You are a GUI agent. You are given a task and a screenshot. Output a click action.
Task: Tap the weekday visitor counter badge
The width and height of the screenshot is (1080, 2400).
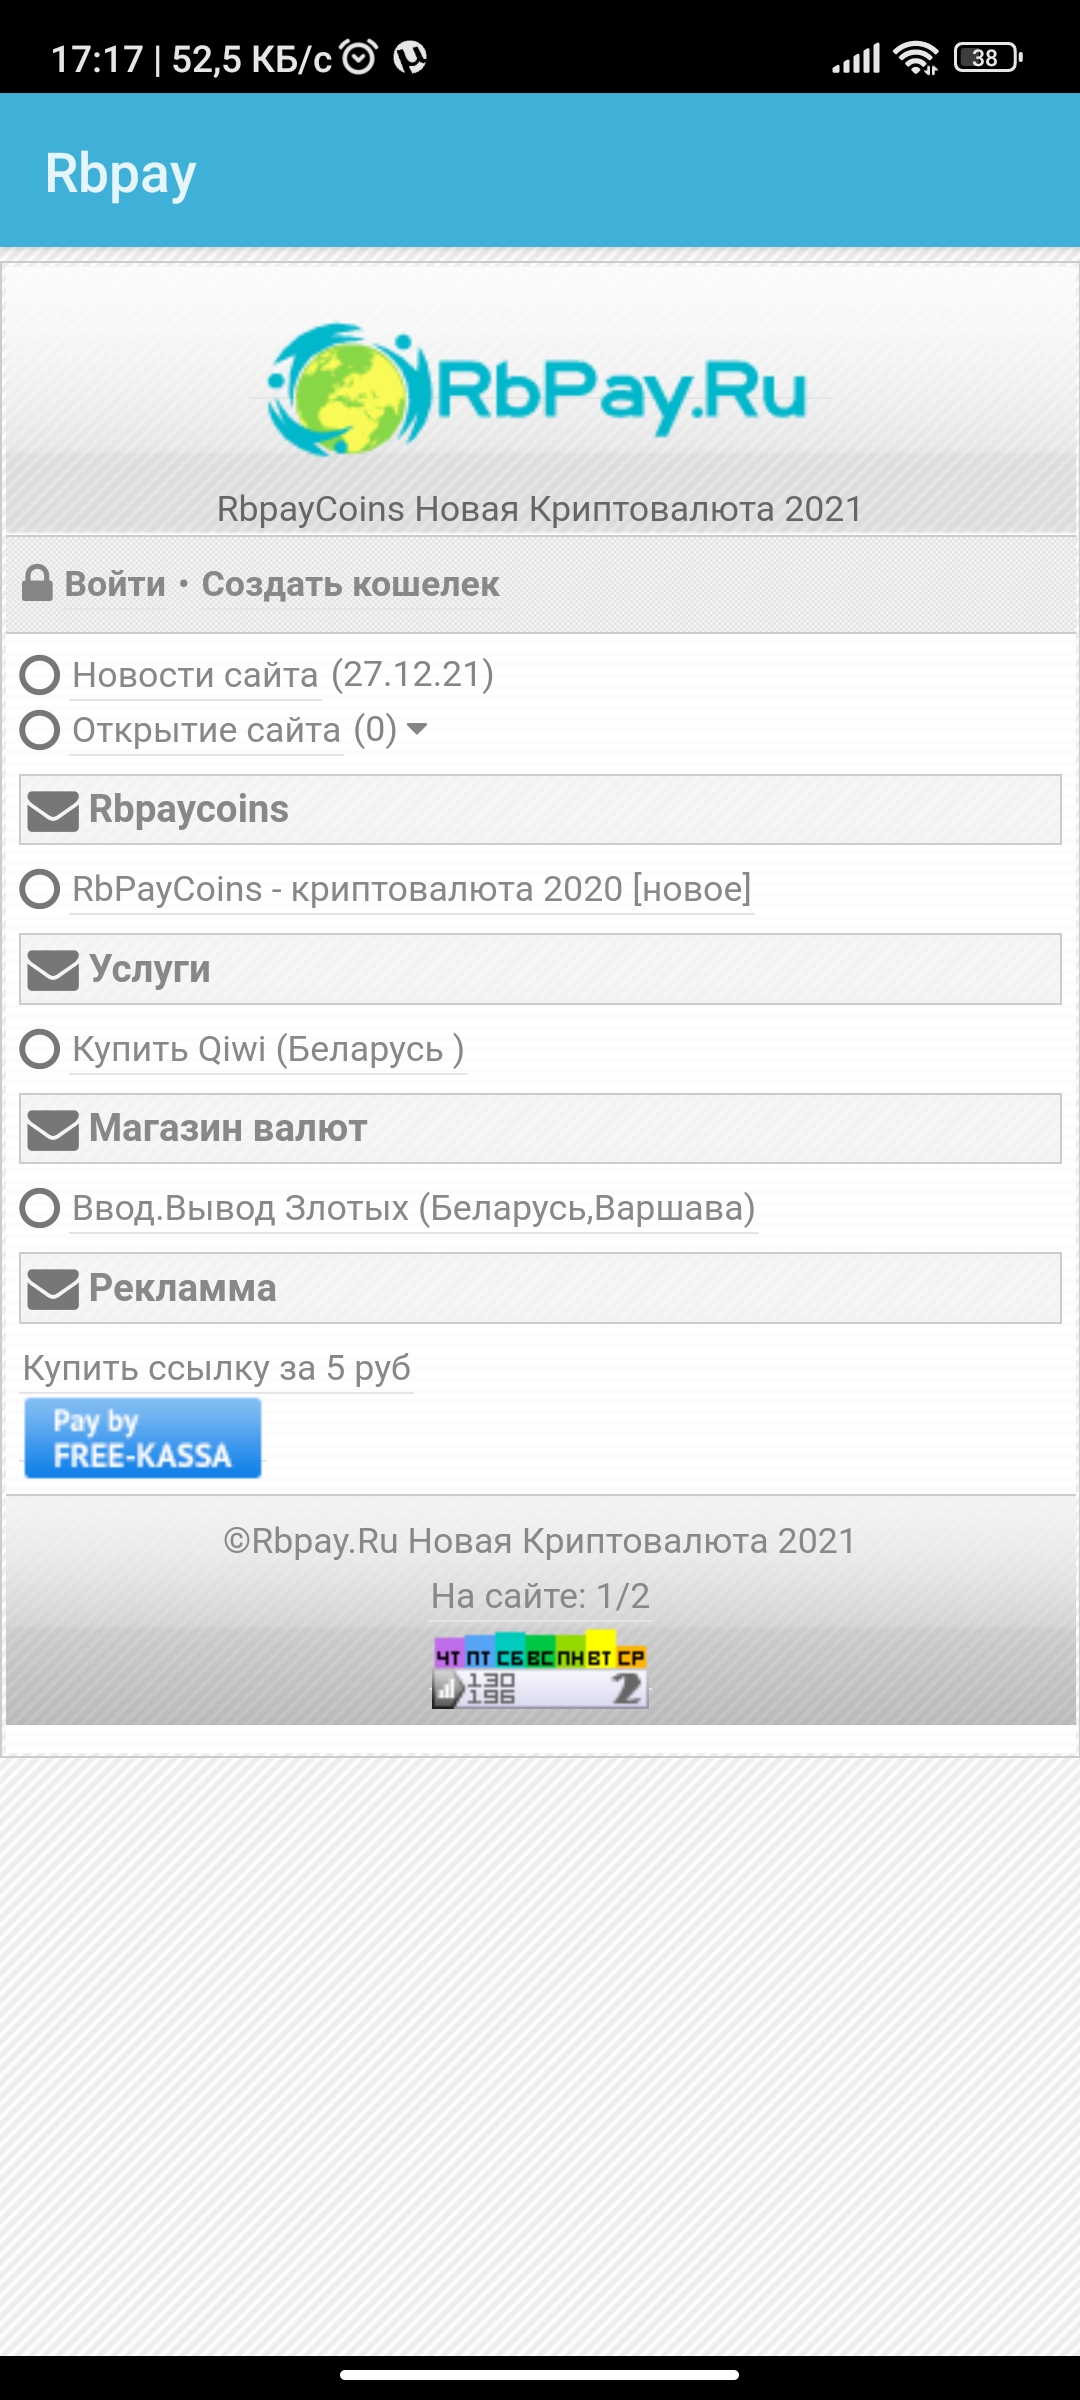coord(540,1672)
